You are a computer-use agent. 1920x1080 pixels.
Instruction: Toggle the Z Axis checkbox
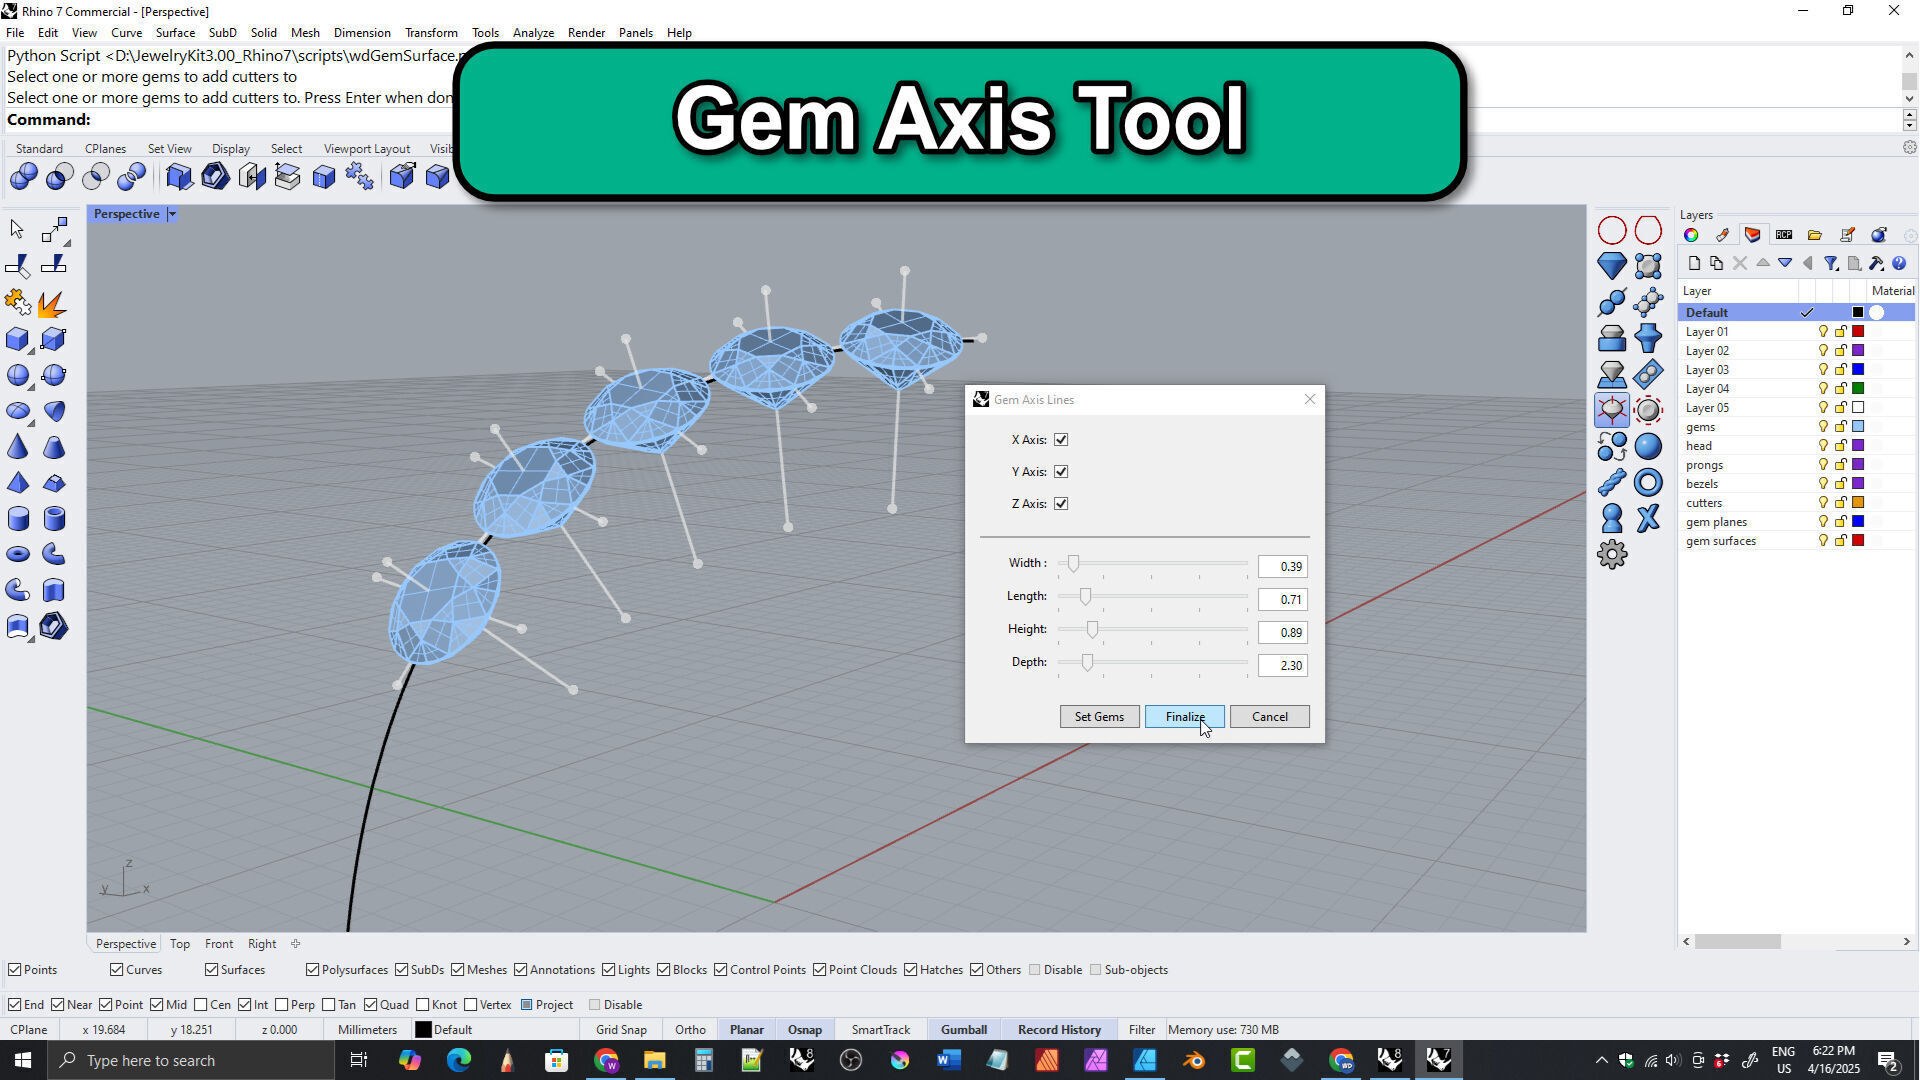click(x=1061, y=504)
